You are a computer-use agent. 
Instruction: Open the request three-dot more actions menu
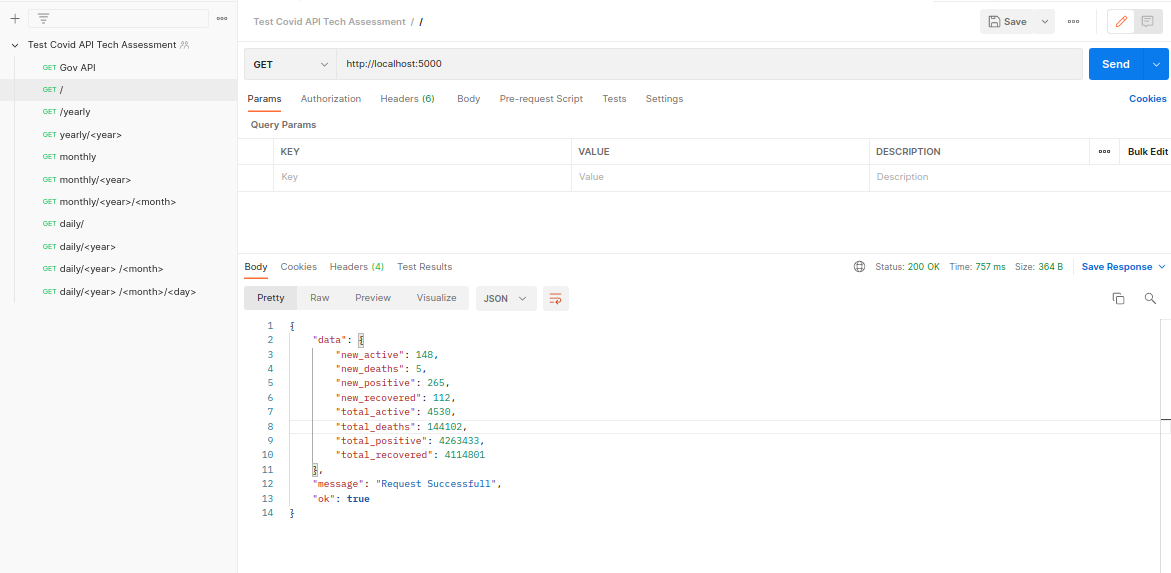click(x=1073, y=22)
